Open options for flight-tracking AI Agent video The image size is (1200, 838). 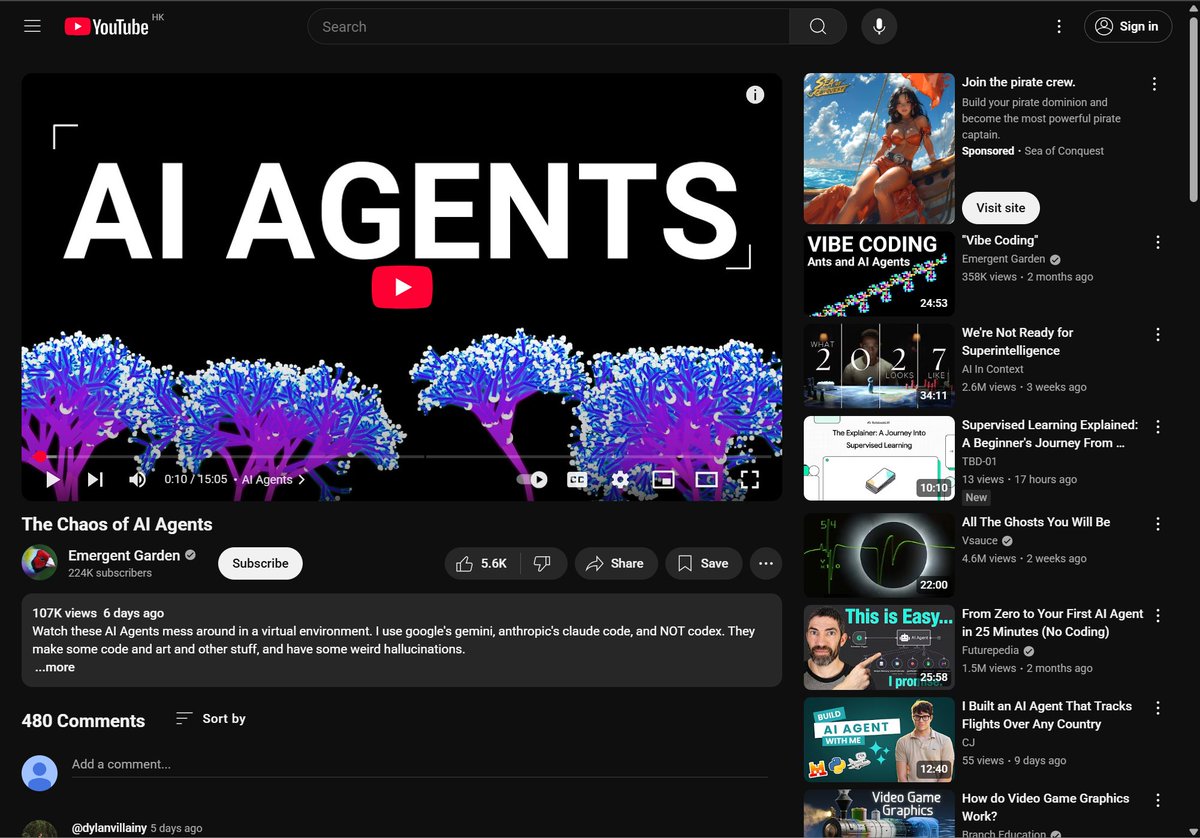pos(1157,707)
